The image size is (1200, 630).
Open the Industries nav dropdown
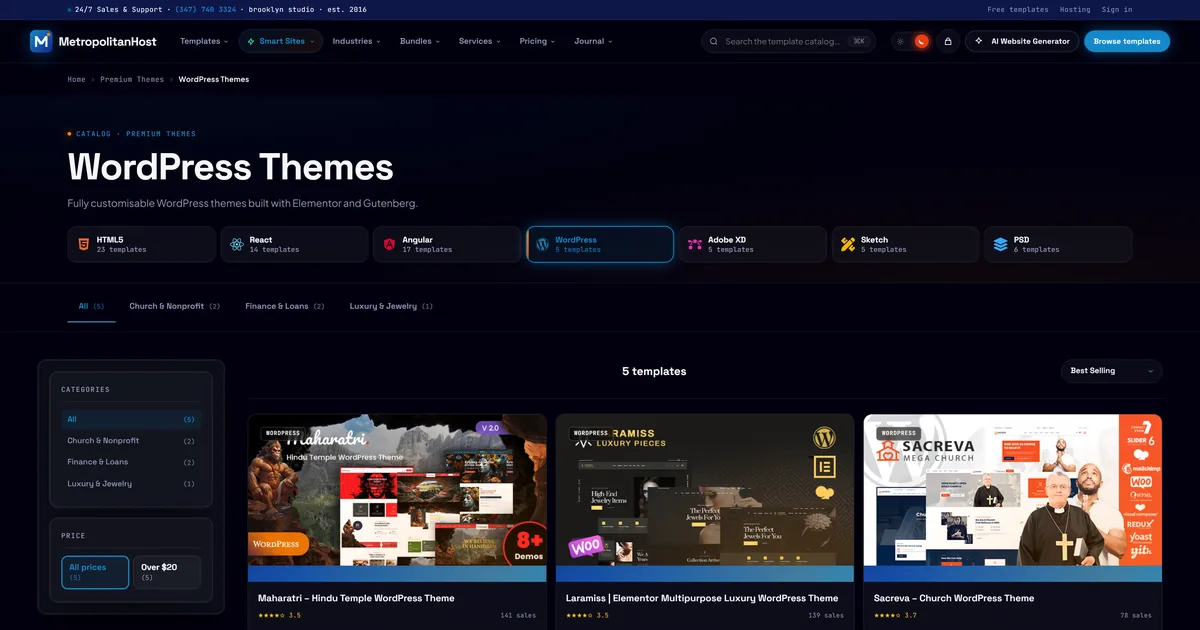coord(357,41)
